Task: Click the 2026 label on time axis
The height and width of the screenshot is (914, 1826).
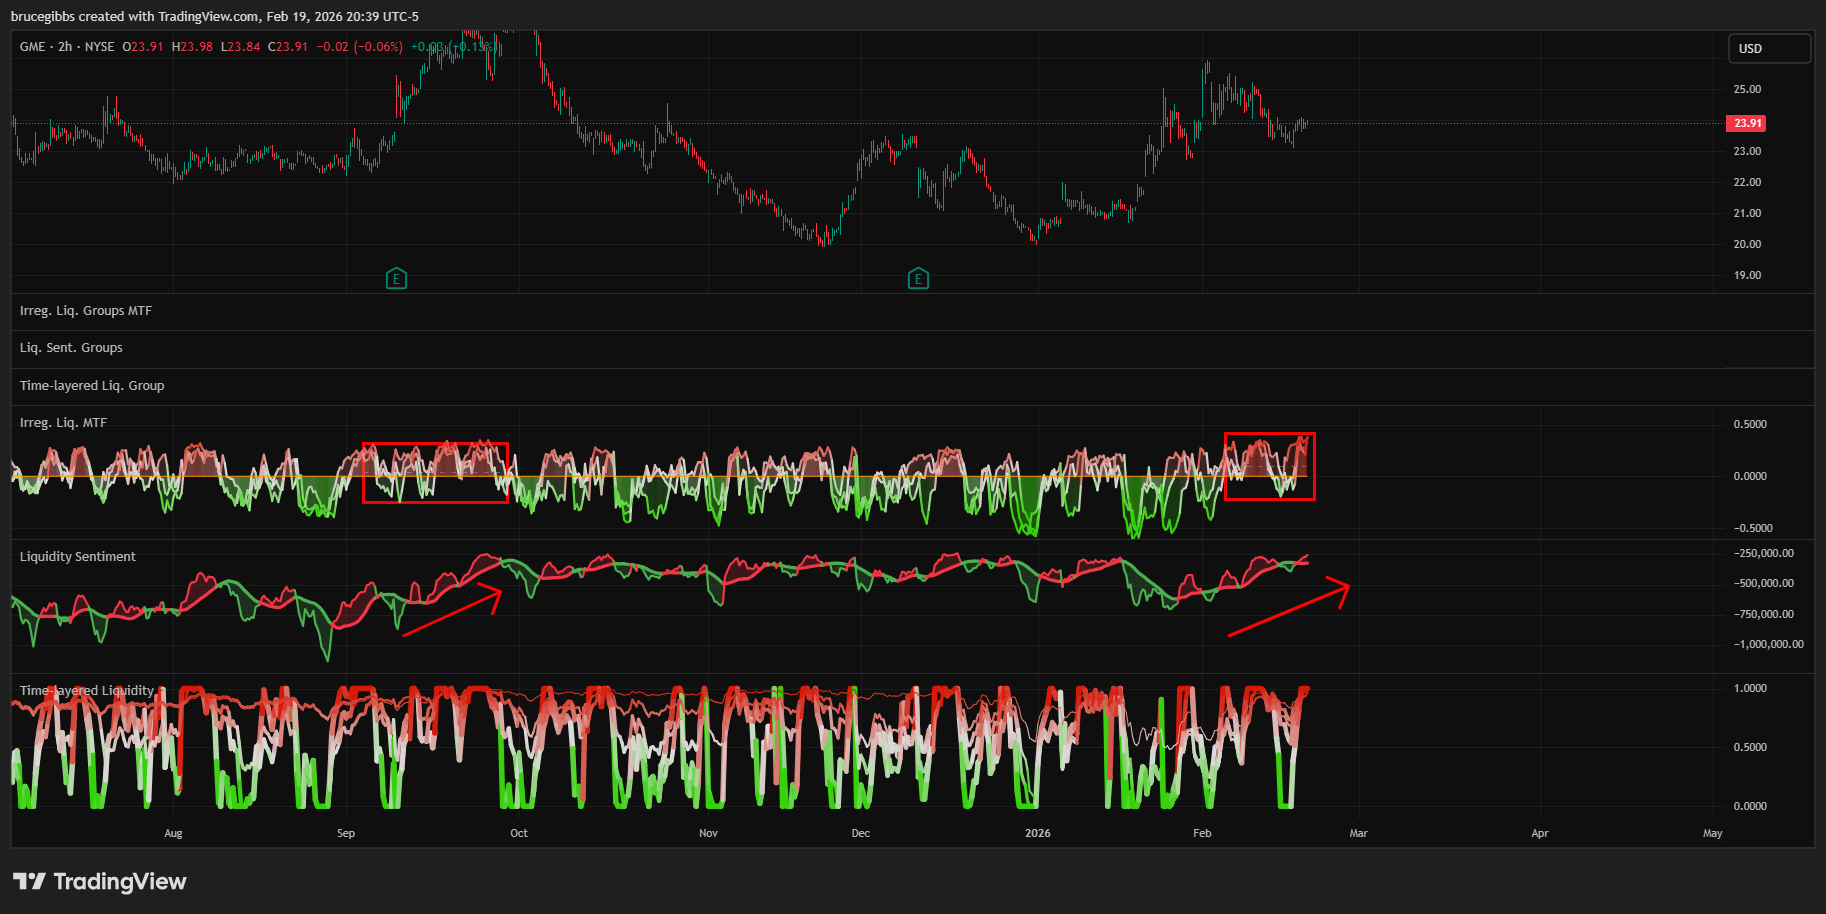Action: [1038, 833]
